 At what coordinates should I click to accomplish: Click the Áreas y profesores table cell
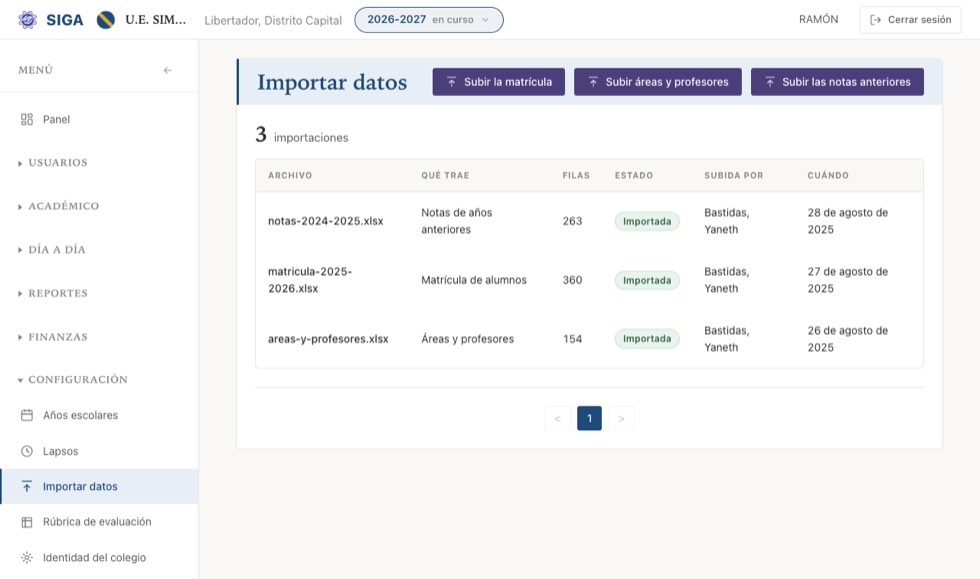pos(468,339)
